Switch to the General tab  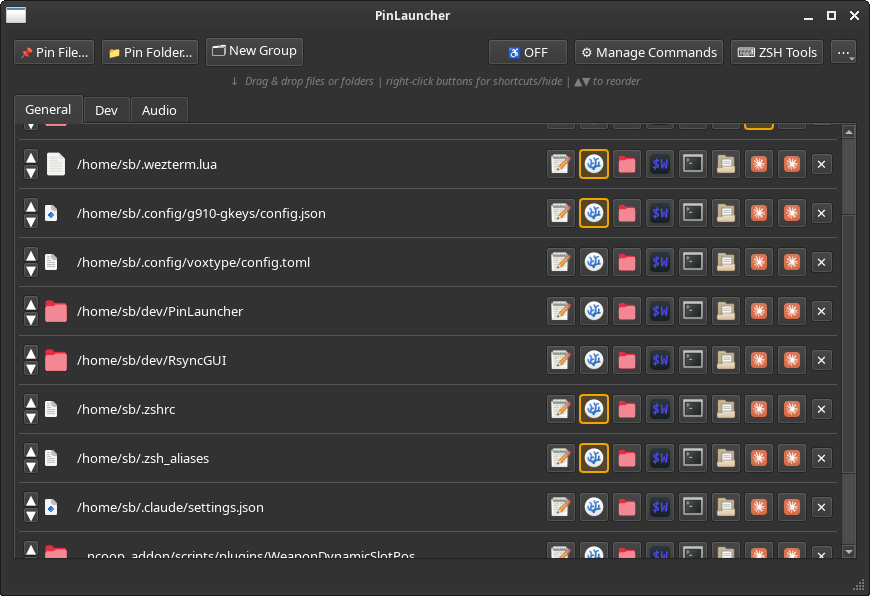point(48,109)
